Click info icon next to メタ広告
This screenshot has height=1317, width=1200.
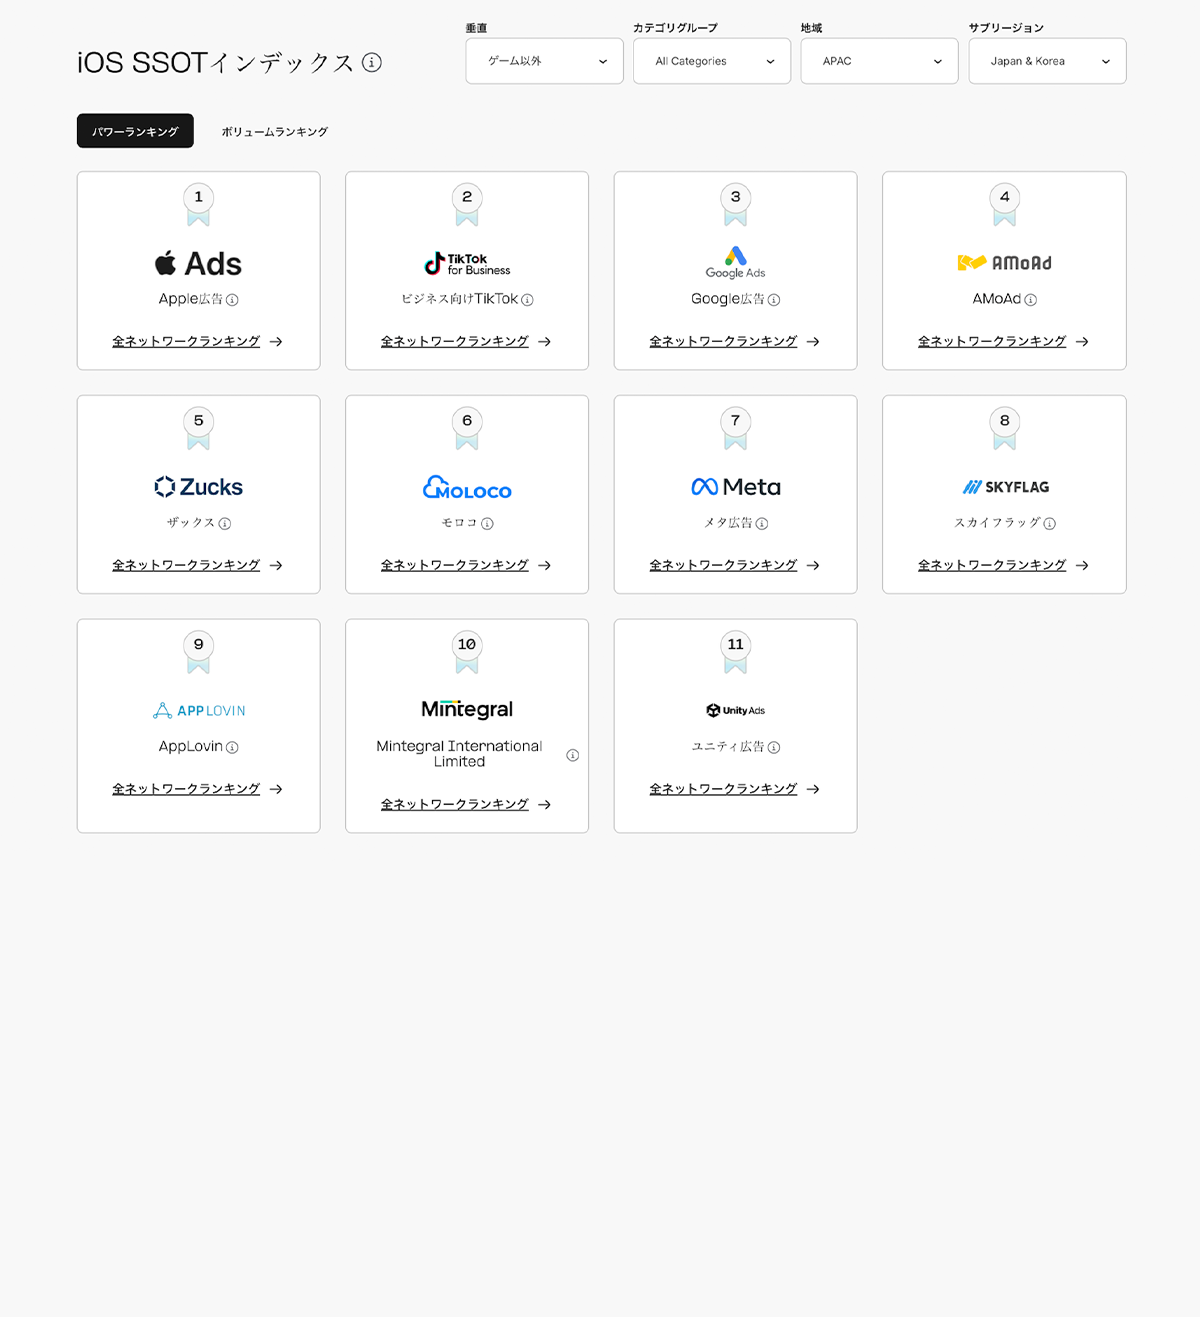762,524
